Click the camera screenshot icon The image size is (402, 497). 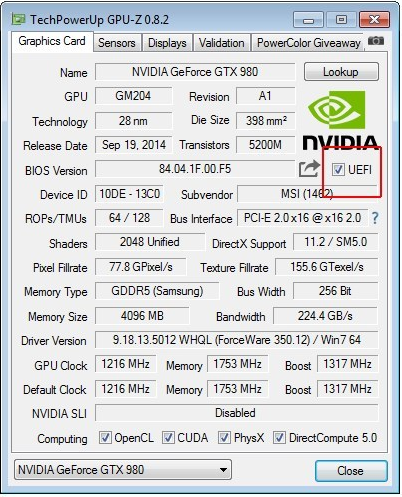click(376, 41)
